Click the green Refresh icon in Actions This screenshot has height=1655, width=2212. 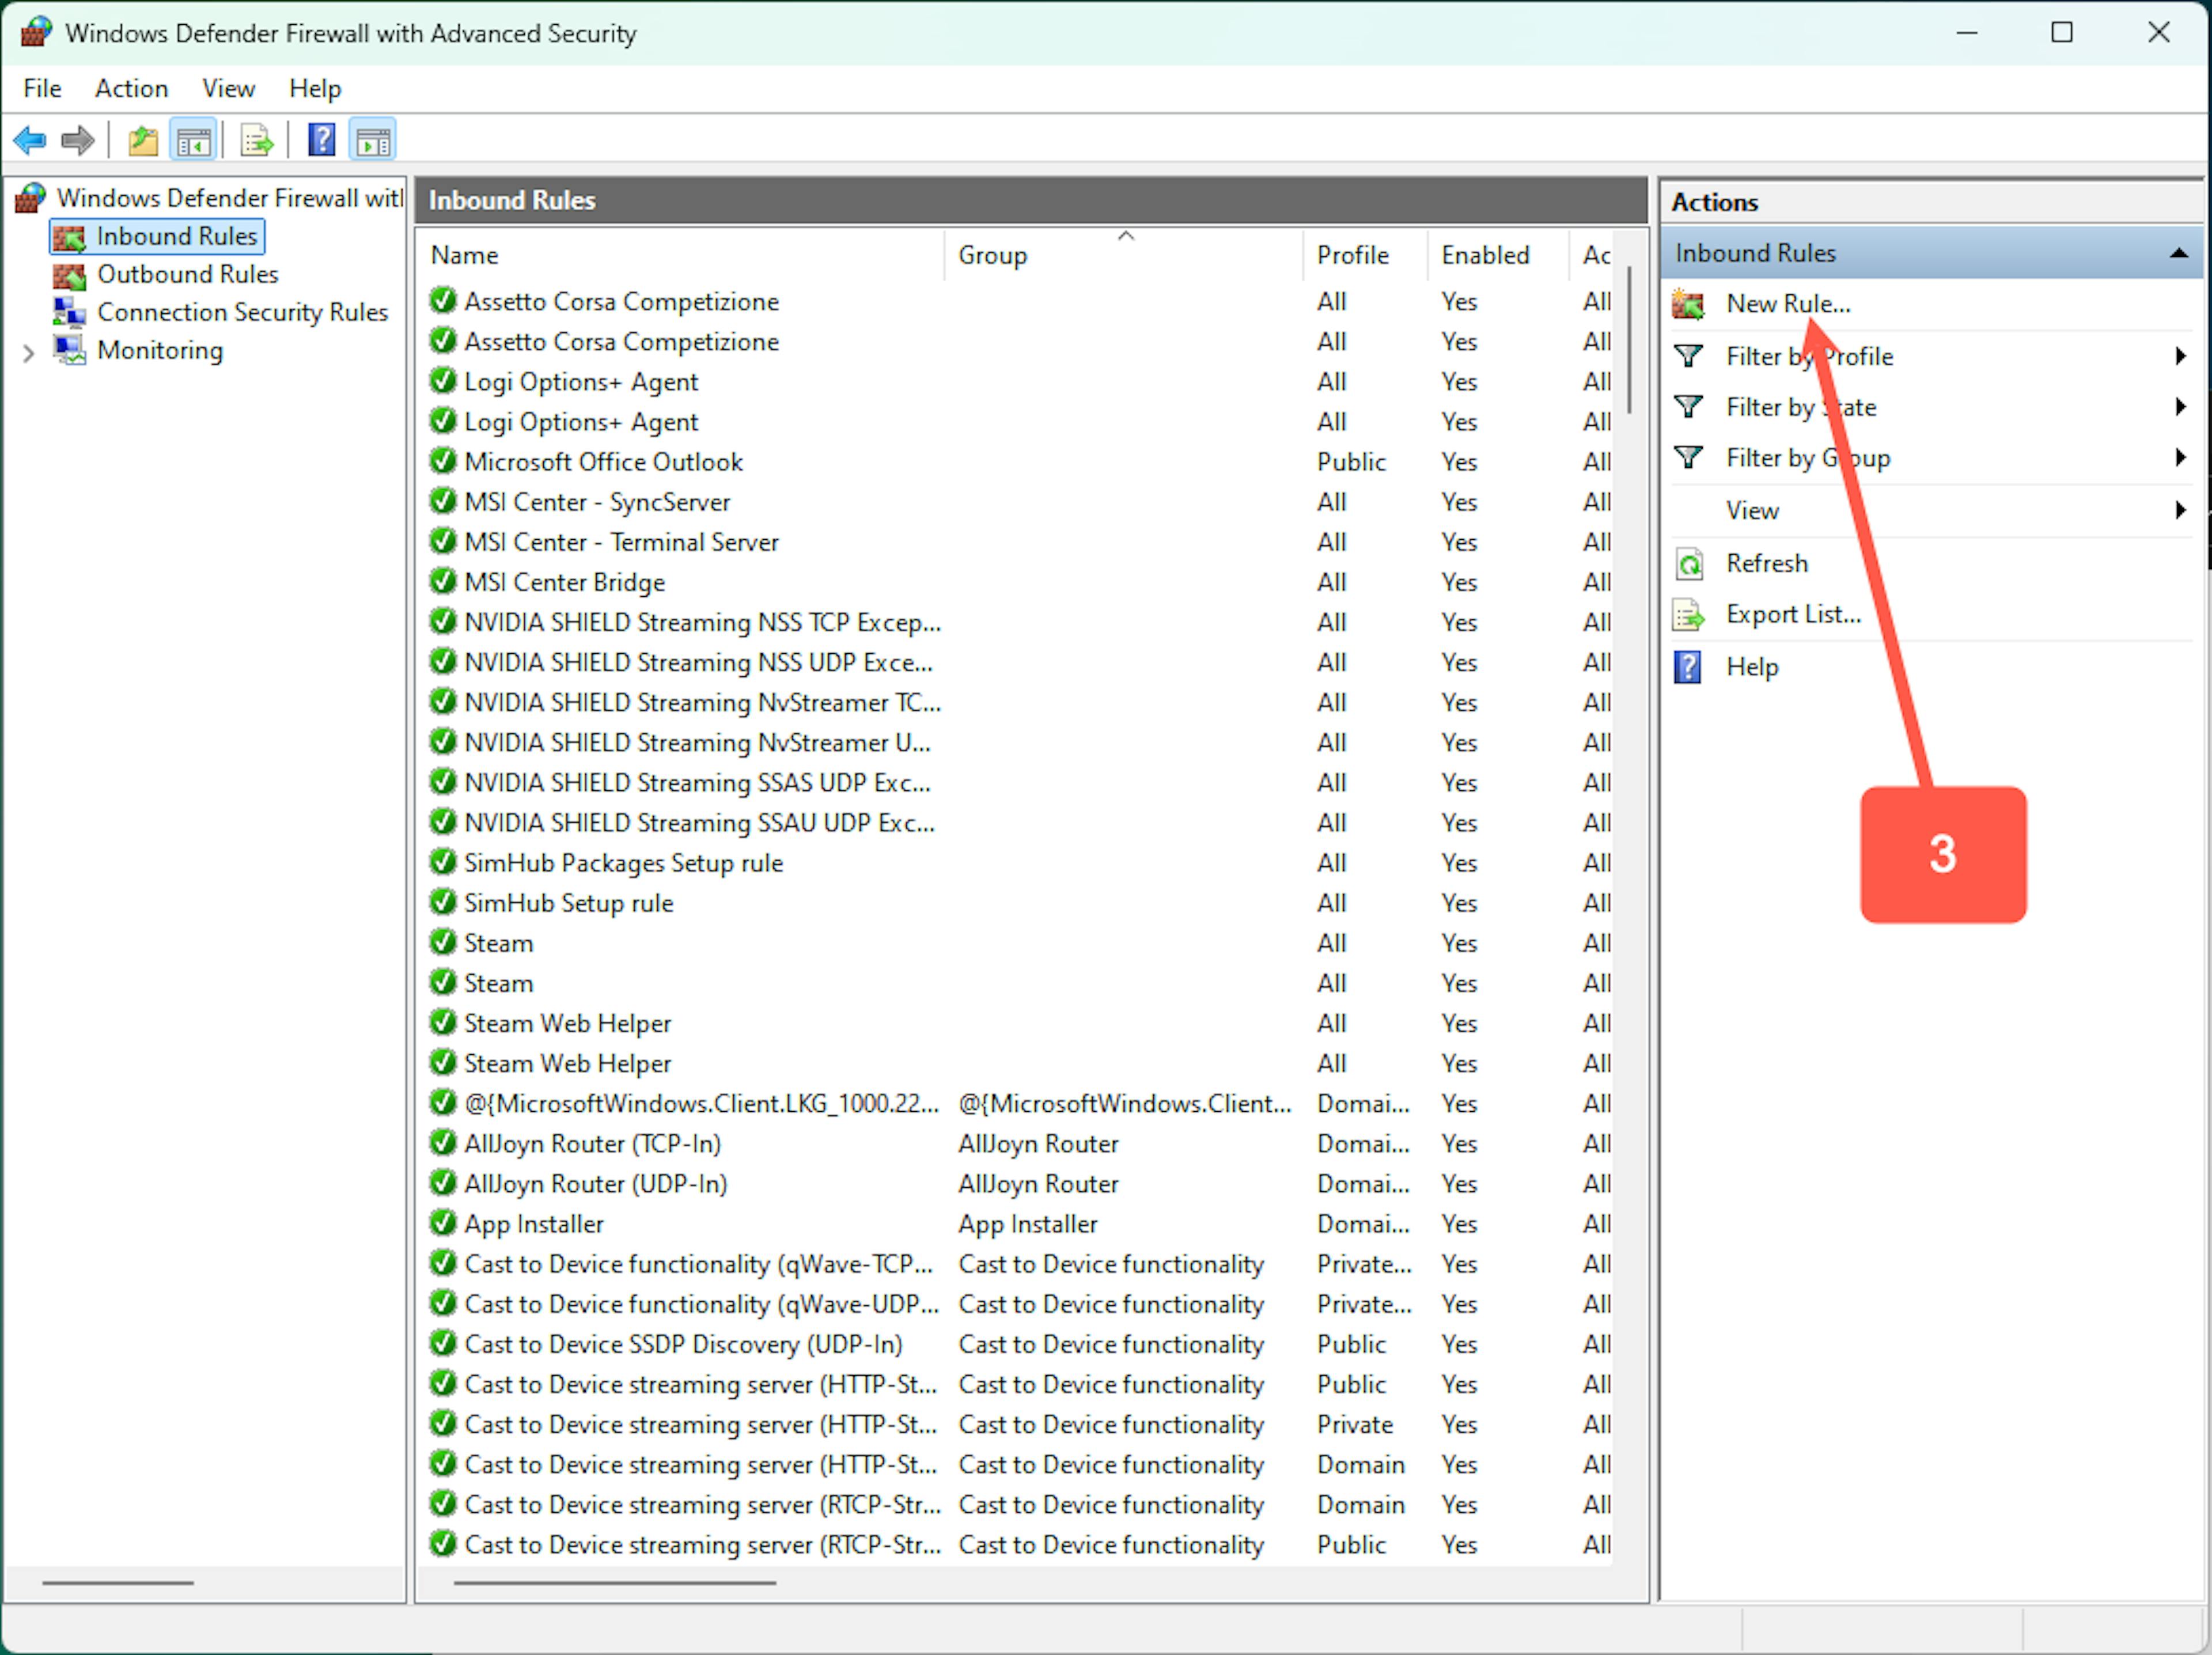pyautogui.click(x=1688, y=564)
